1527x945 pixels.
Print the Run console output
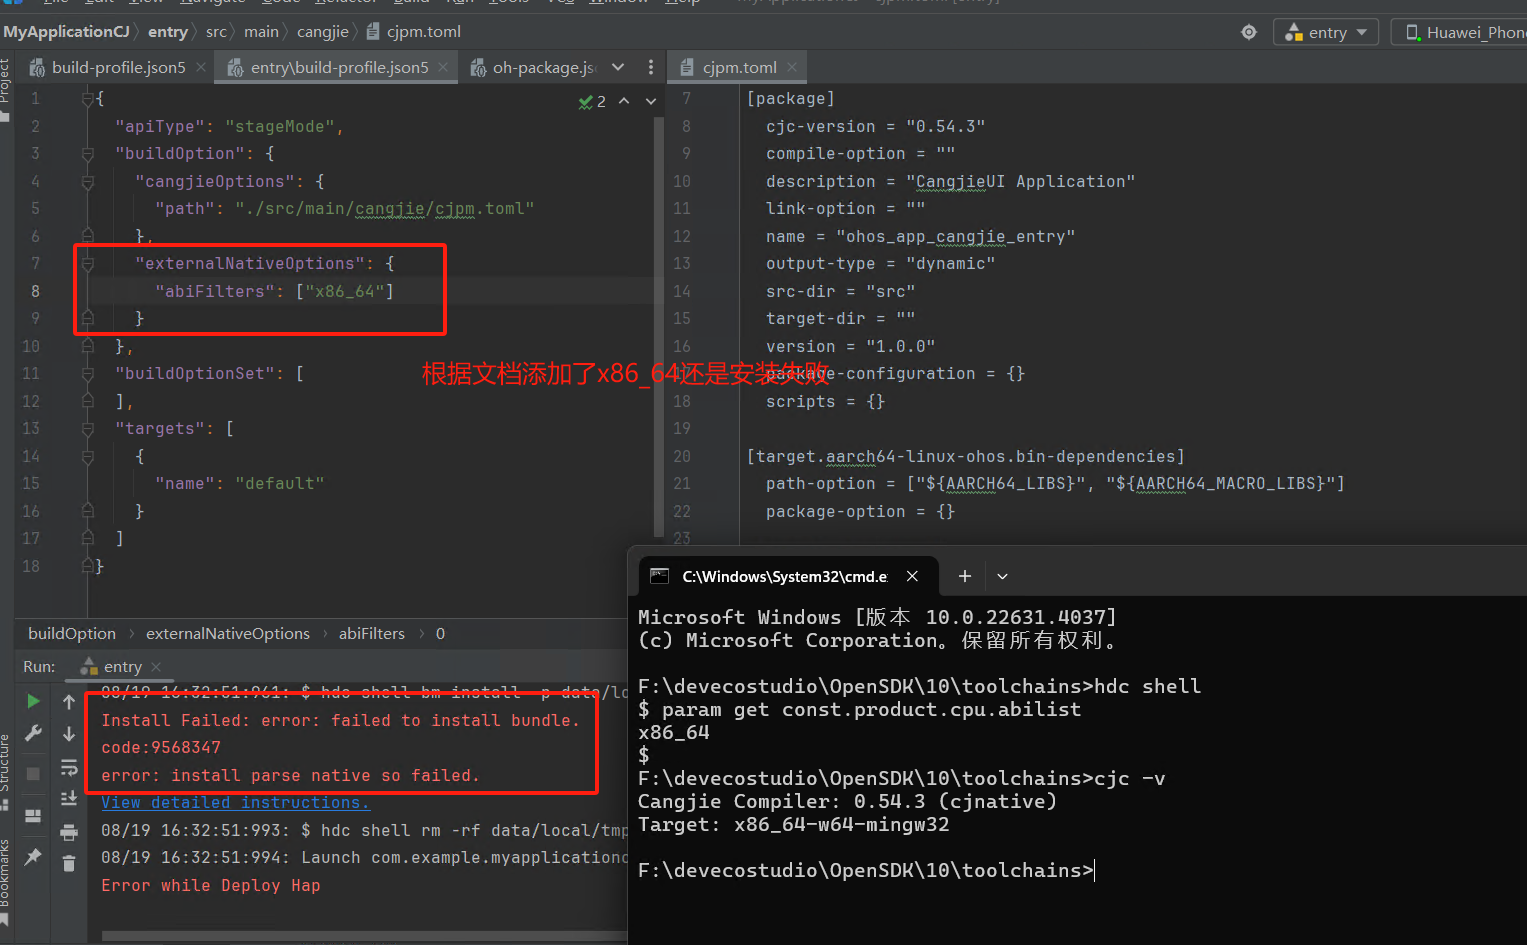point(69,832)
